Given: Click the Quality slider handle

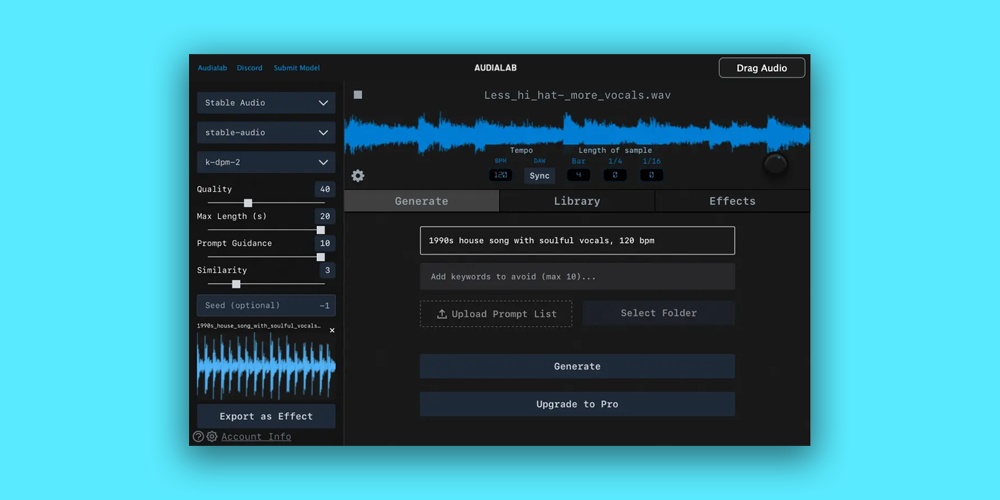Looking at the screenshot, I should (248, 203).
